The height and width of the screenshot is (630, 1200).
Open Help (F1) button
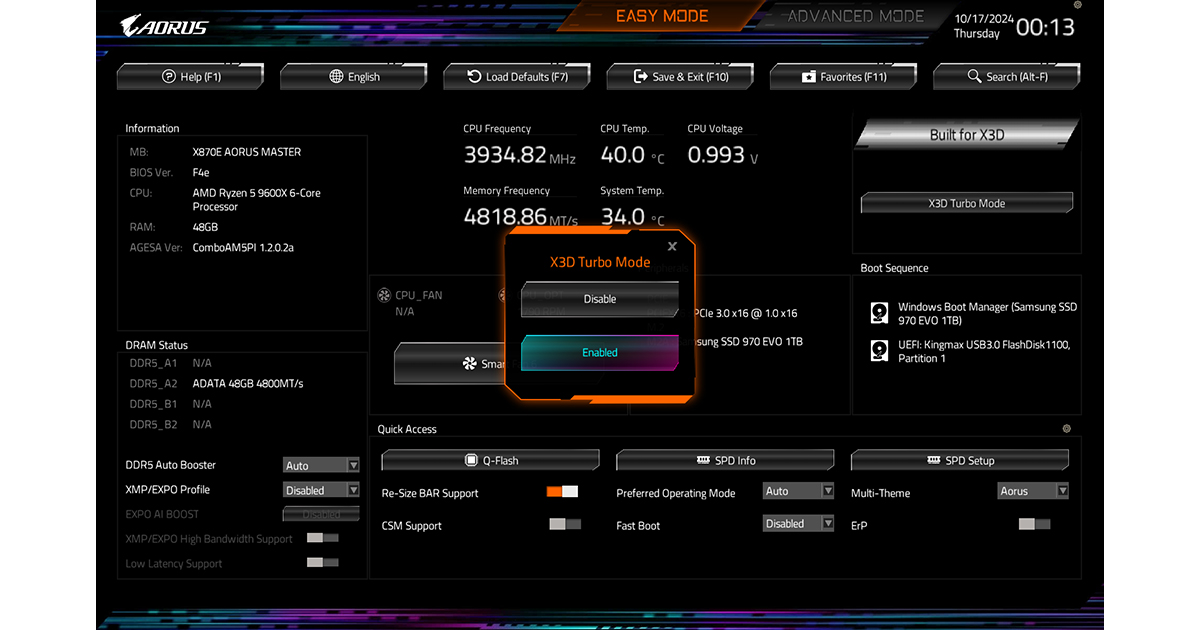tap(191, 77)
